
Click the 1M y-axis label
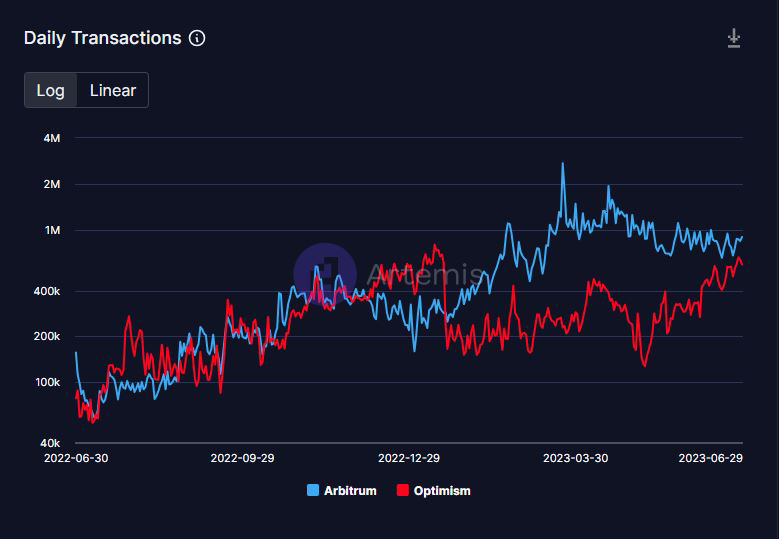click(x=52, y=231)
